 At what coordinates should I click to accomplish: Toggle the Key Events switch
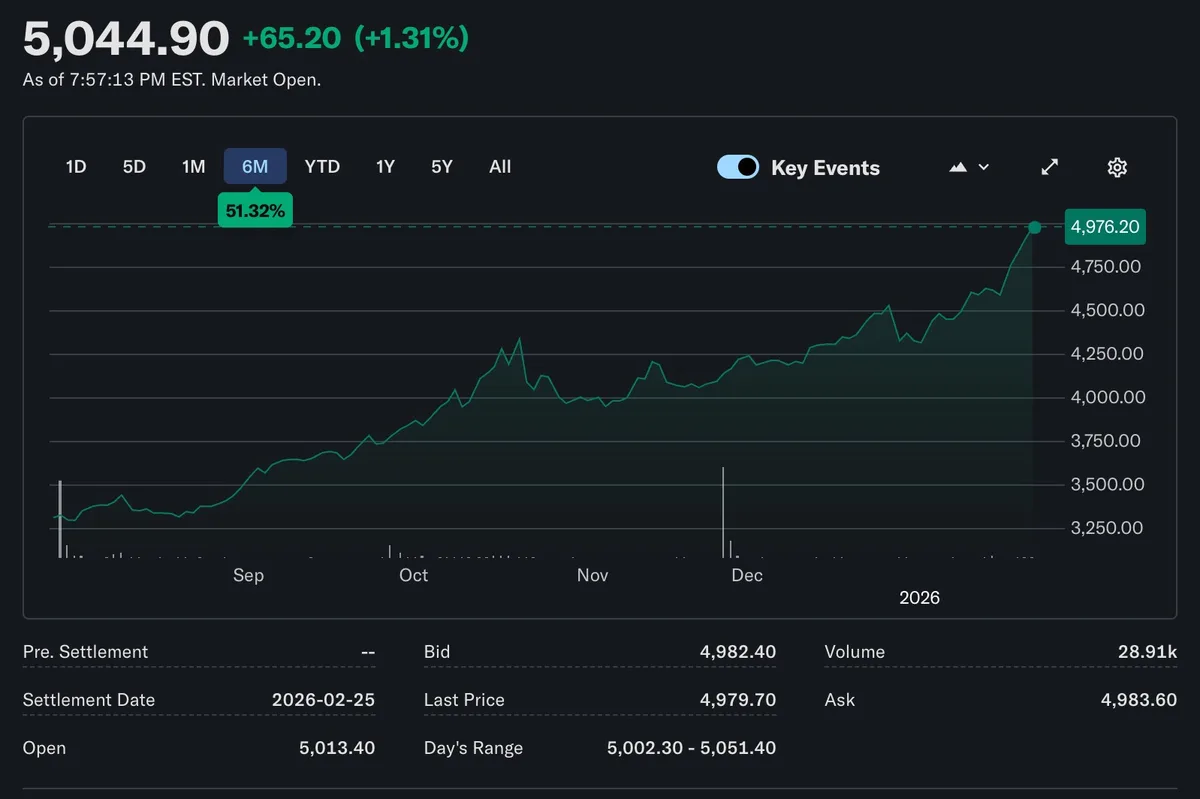738,167
